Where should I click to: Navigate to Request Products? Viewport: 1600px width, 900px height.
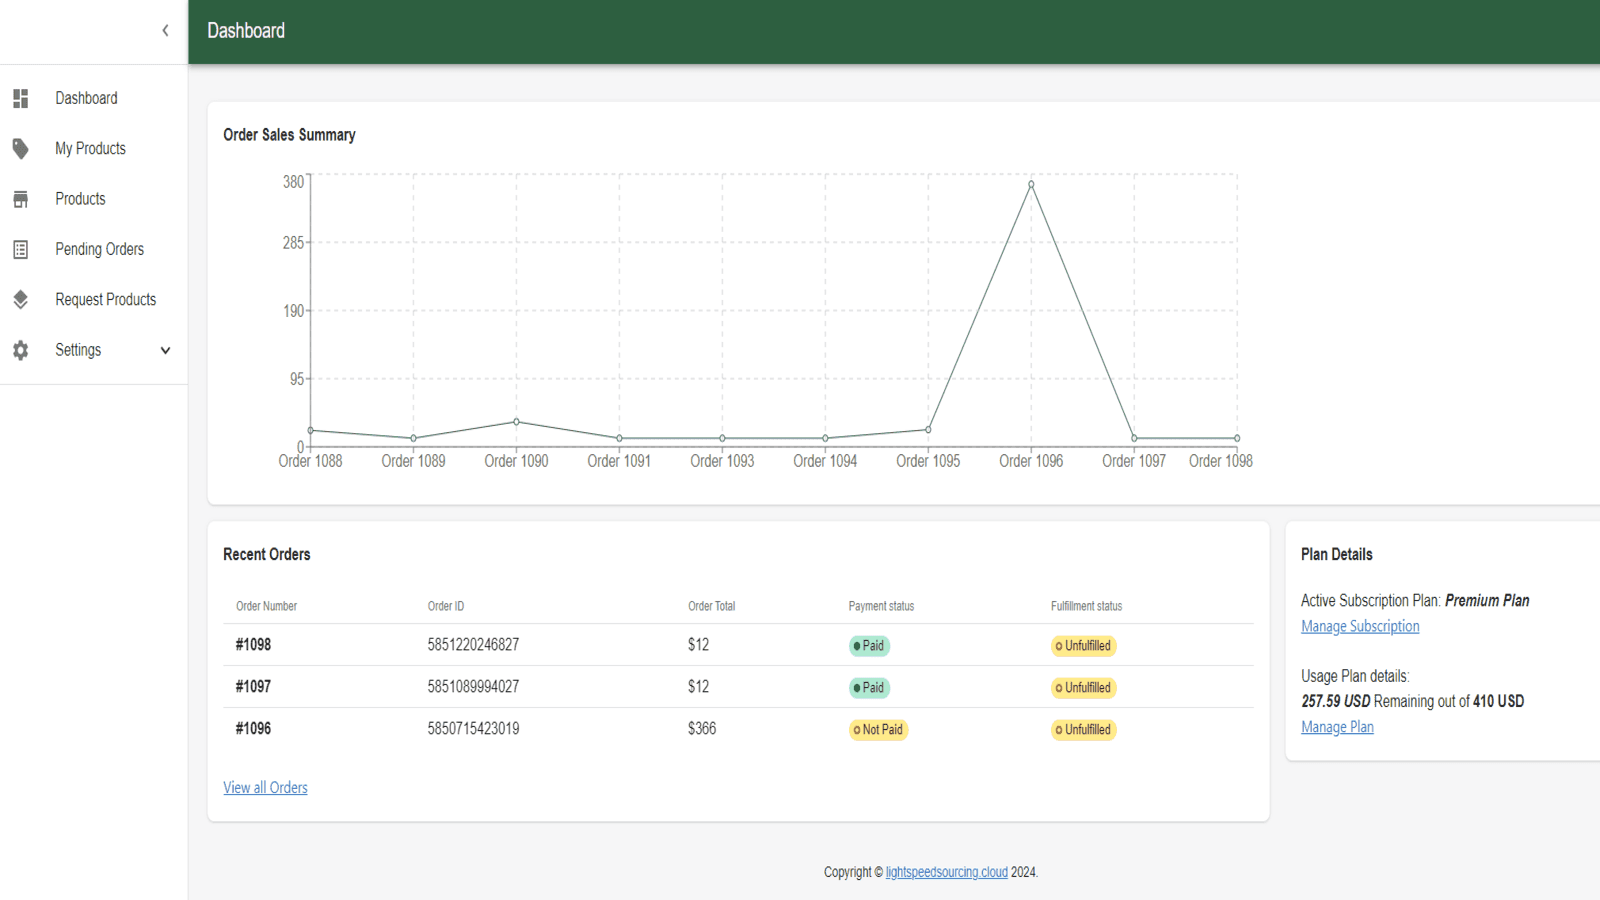(x=105, y=299)
